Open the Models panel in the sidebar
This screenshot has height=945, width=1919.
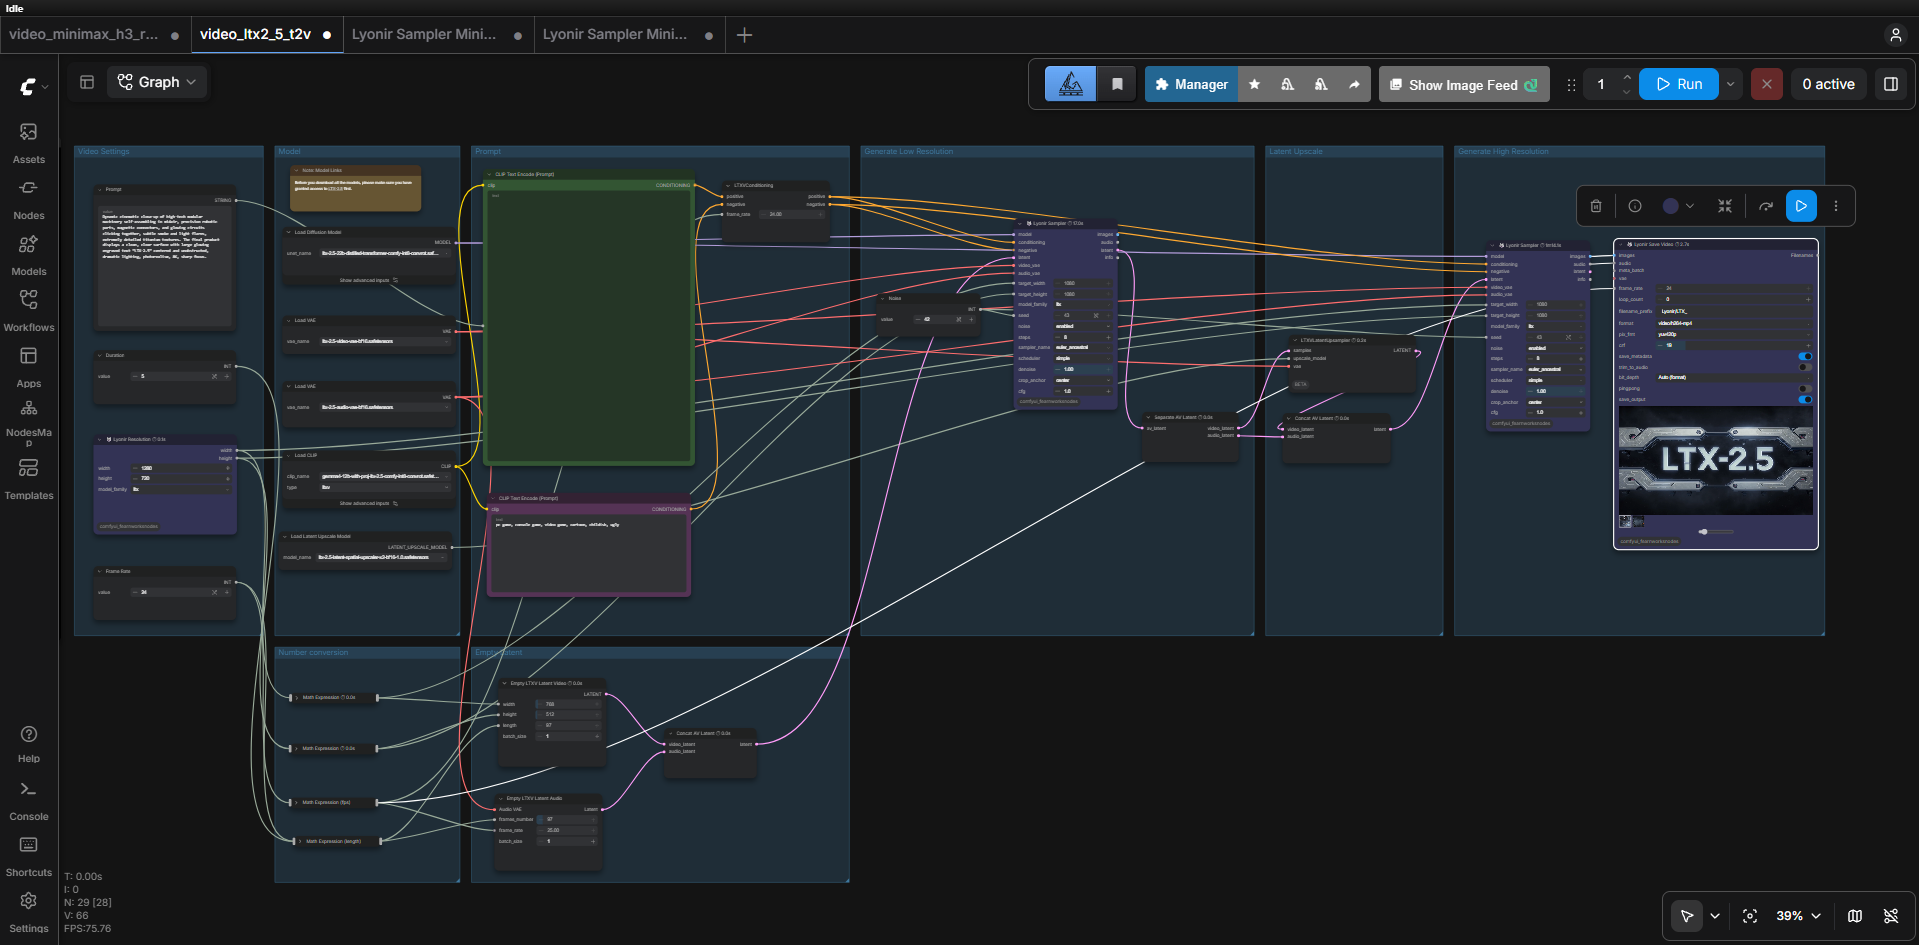tap(28, 255)
